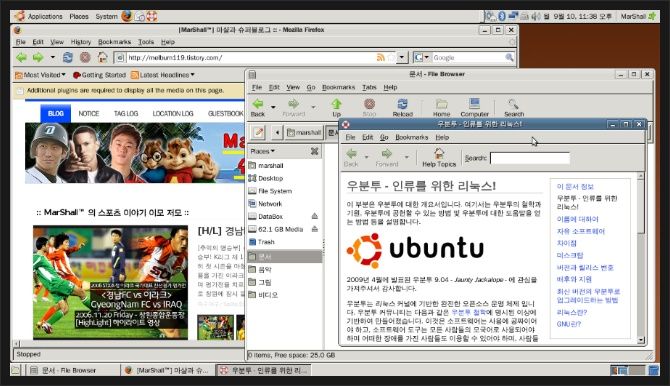
Task: Click Forward button in File Browser toolbar
Action: pyautogui.click(x=294, y=108)
